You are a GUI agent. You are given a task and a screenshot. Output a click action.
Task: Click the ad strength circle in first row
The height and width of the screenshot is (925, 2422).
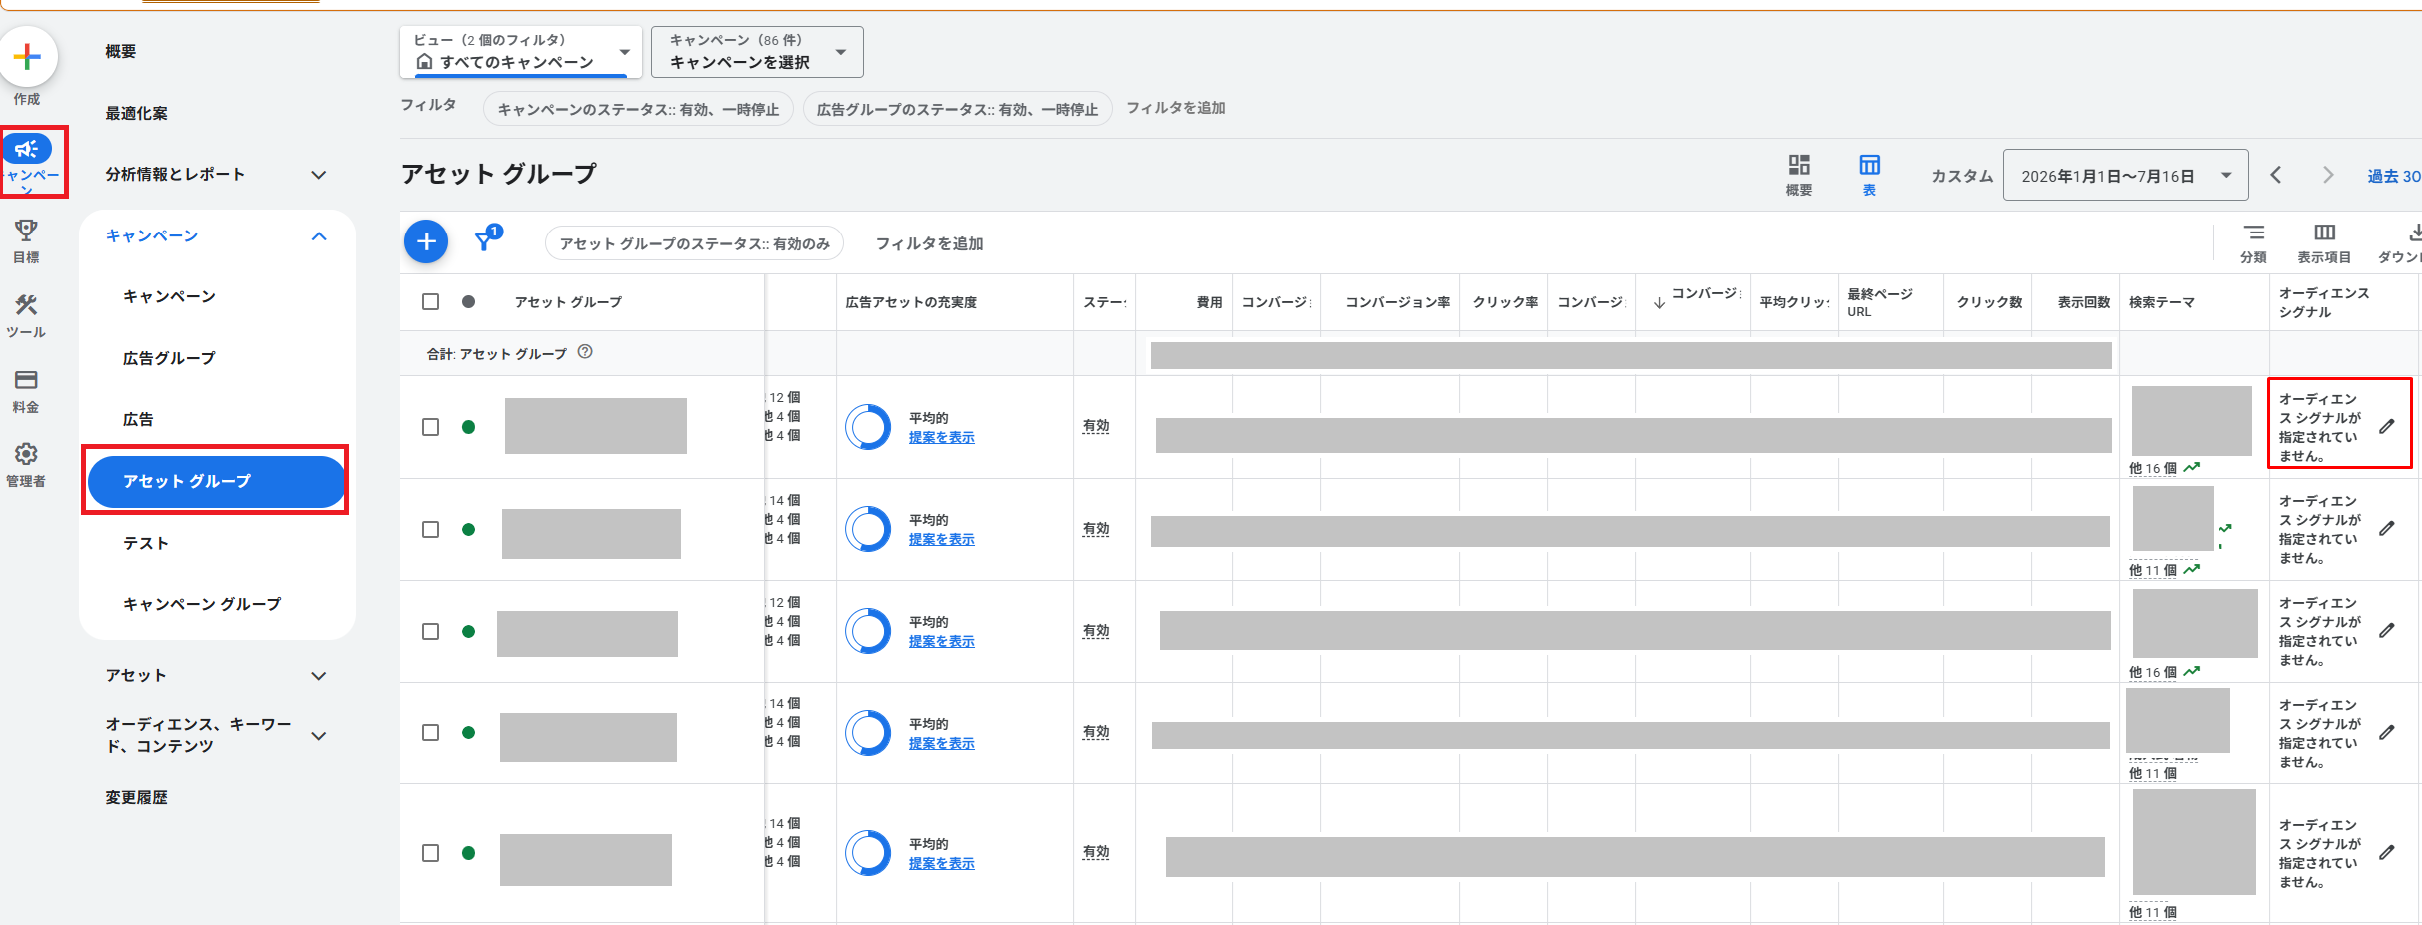pos(868,427)
